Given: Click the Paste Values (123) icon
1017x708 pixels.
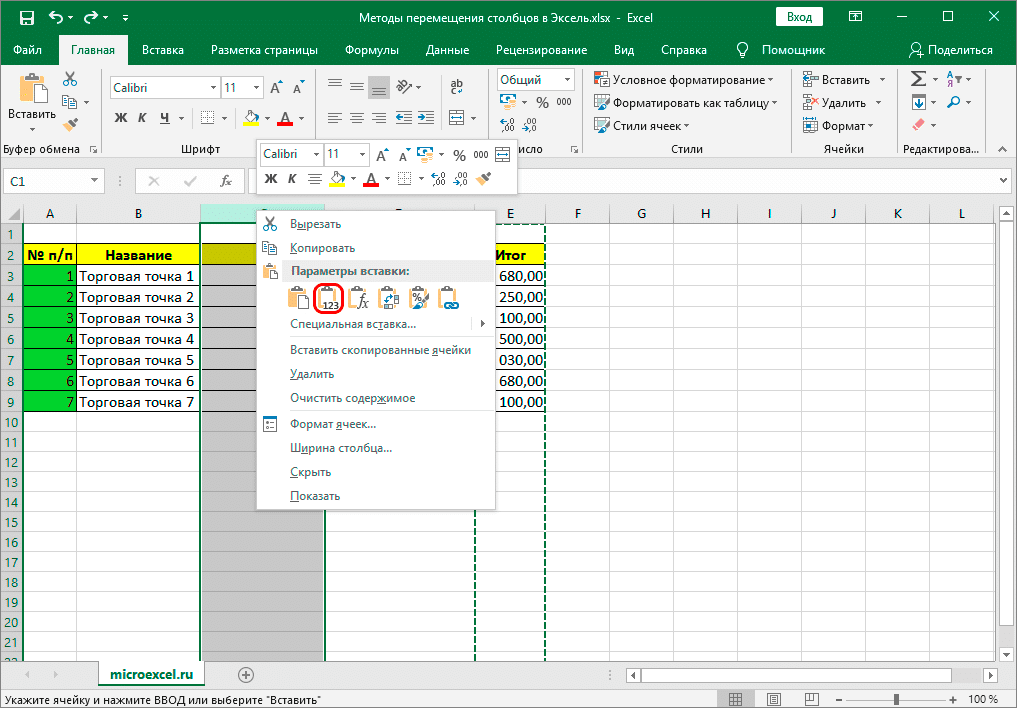Looking at the screenshot, I should pyautogui.click(x=330, y=298).
